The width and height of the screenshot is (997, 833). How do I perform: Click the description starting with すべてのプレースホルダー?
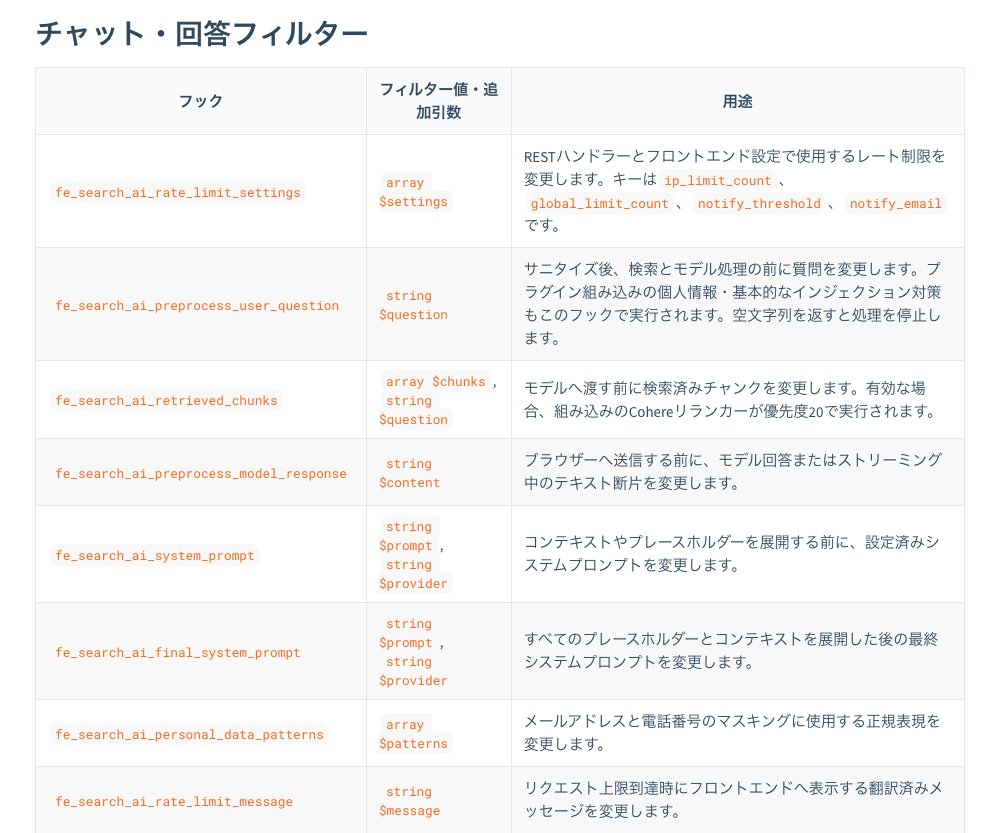(731, 651)
